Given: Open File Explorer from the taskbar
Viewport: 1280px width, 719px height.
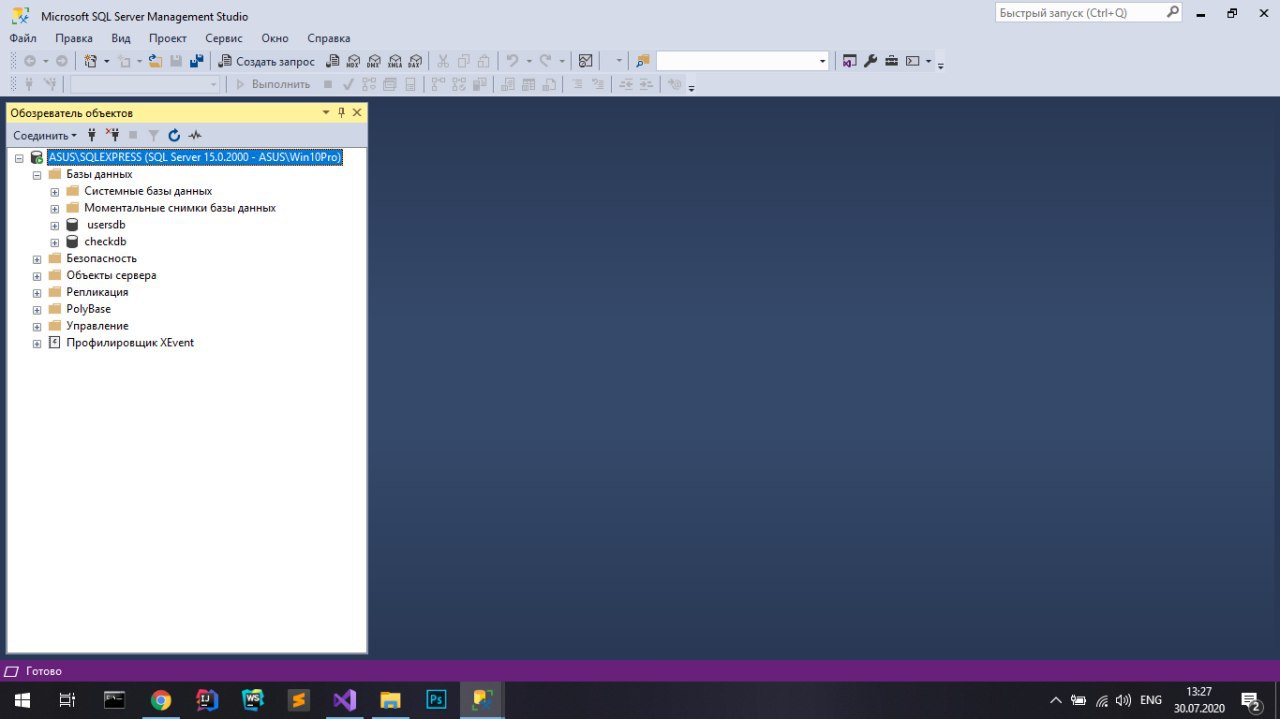Looking at the screenshot, I should click(390, 700).
